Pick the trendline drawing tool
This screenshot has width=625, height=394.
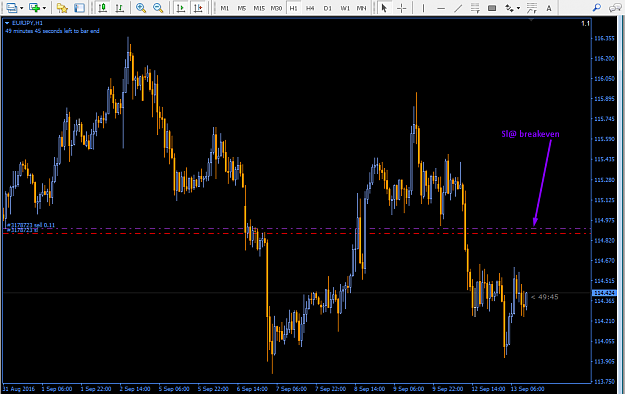(458, 8)
